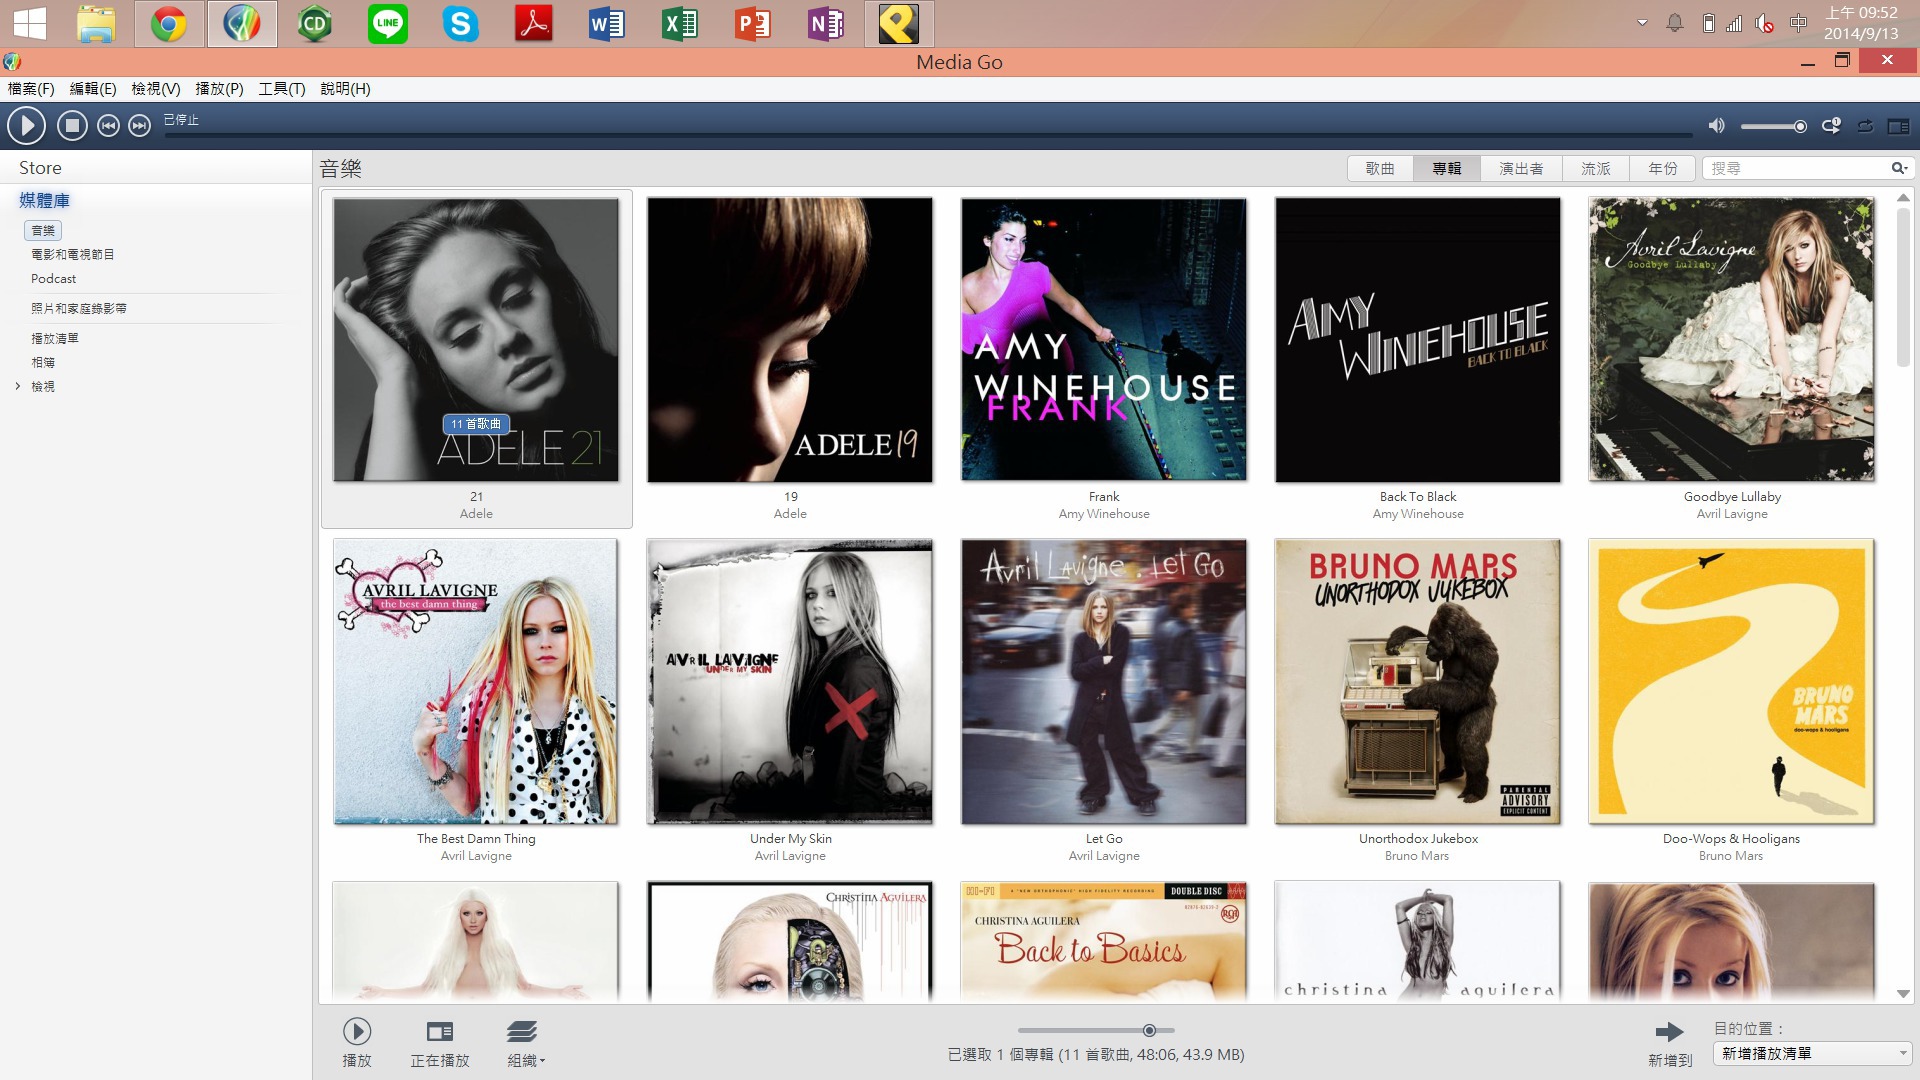Mute the volume speaker icon
The width and height of the screenshot is (1920, 1080).
1716,126
